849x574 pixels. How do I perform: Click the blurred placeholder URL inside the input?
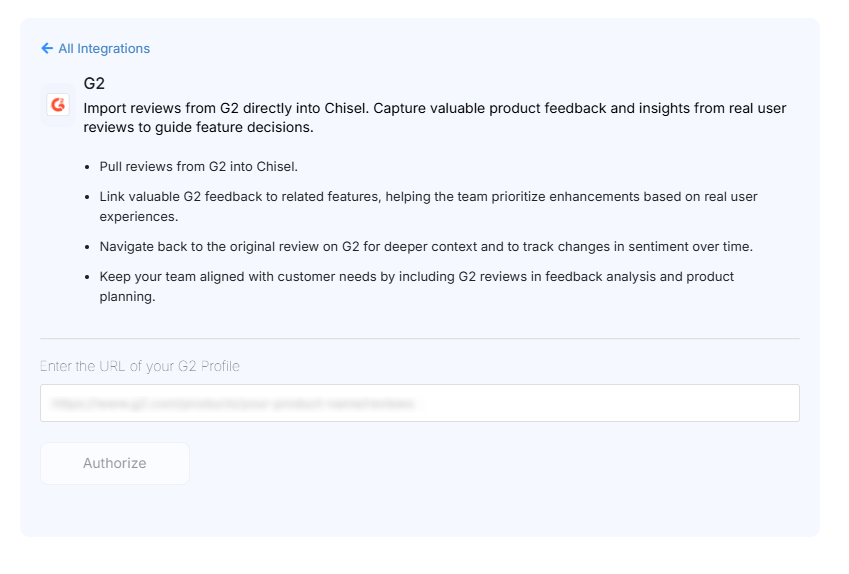click(234, 403)
